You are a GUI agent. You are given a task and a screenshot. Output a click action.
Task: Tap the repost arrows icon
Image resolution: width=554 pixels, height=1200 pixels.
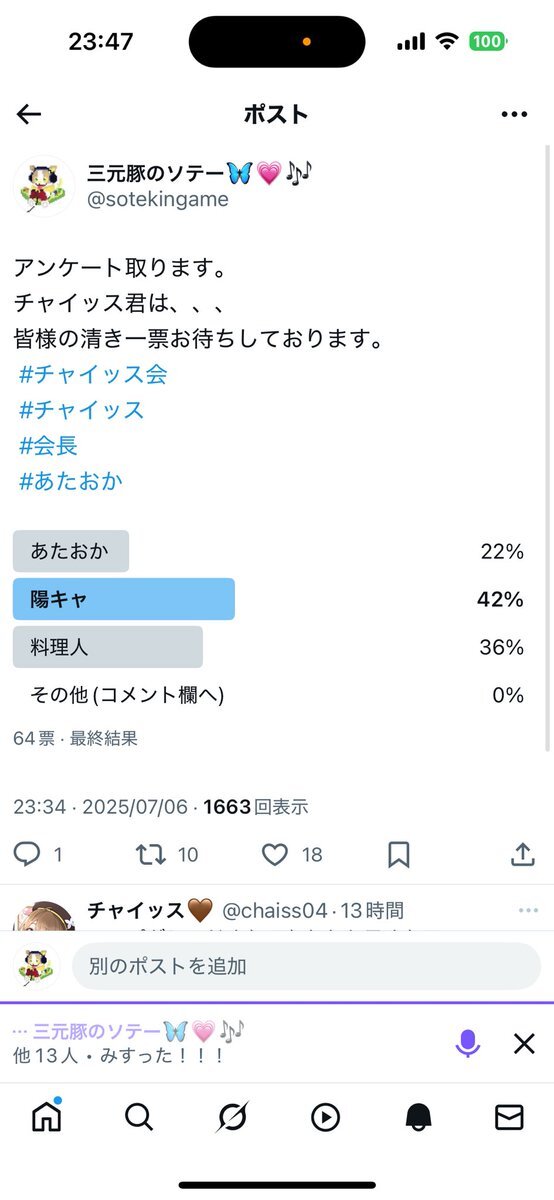tap(151, 854)
